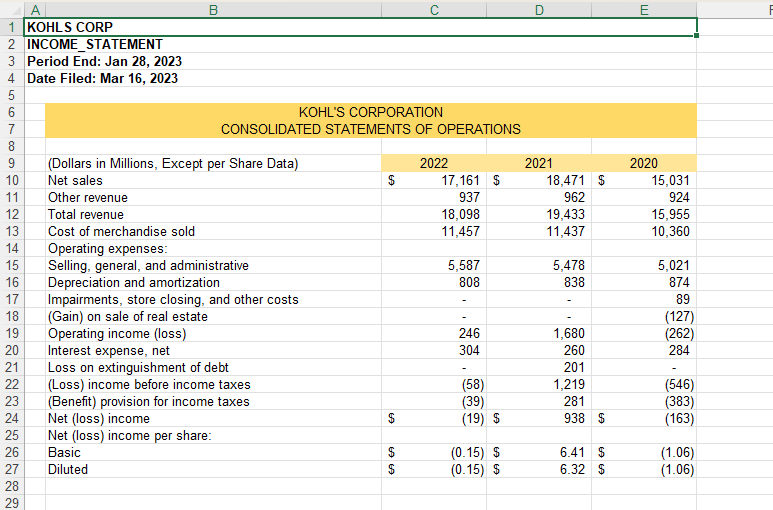773x510 pixels.
Task: Click the Diluted per share label
Action: pos(68,470)
